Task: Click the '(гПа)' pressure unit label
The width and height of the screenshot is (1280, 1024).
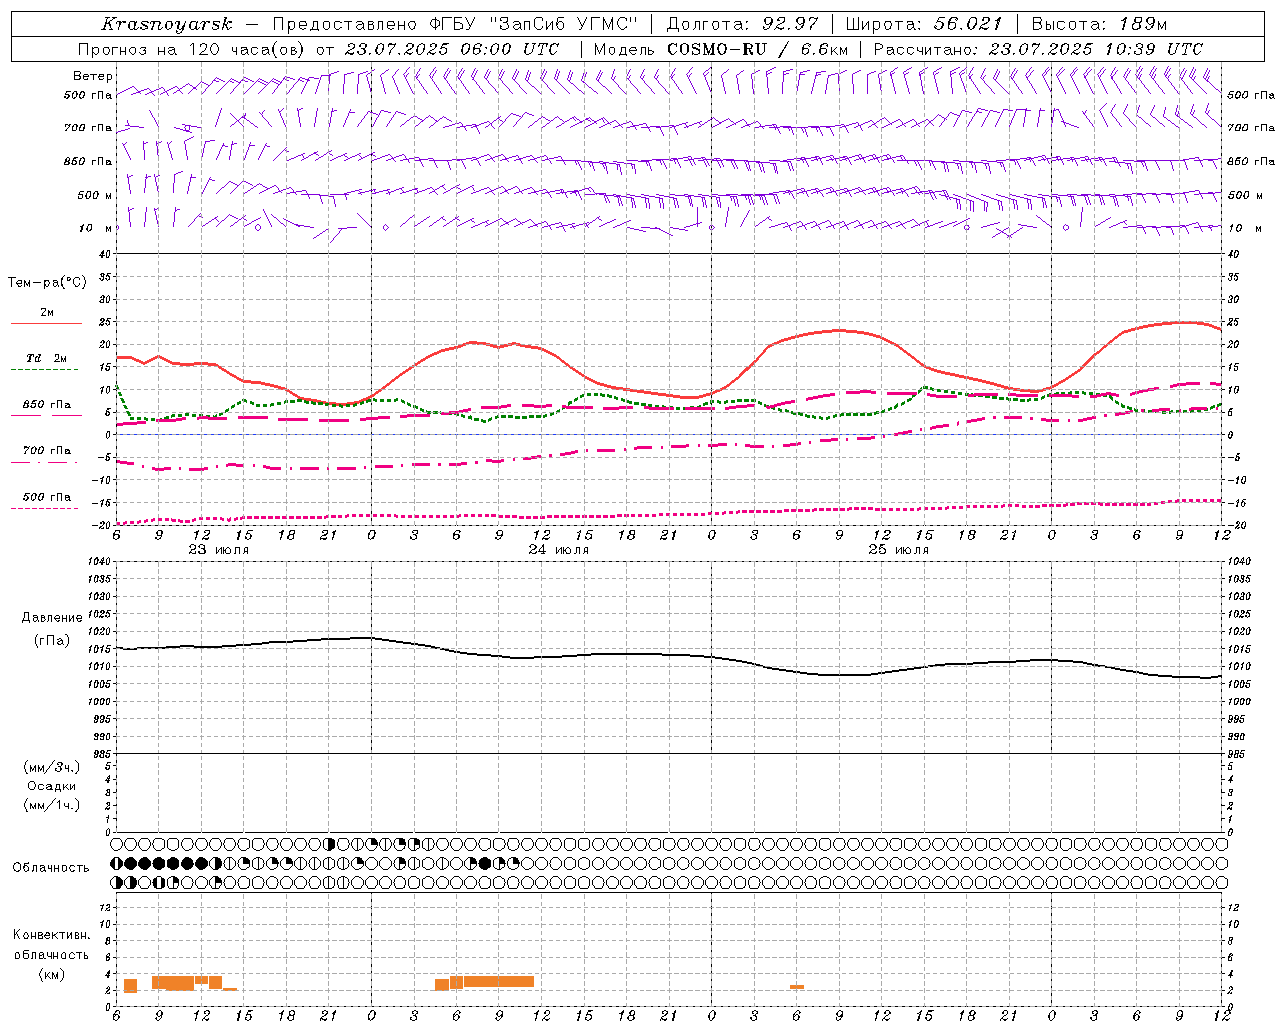Action: pyautogui.click(x=52, y=640)
